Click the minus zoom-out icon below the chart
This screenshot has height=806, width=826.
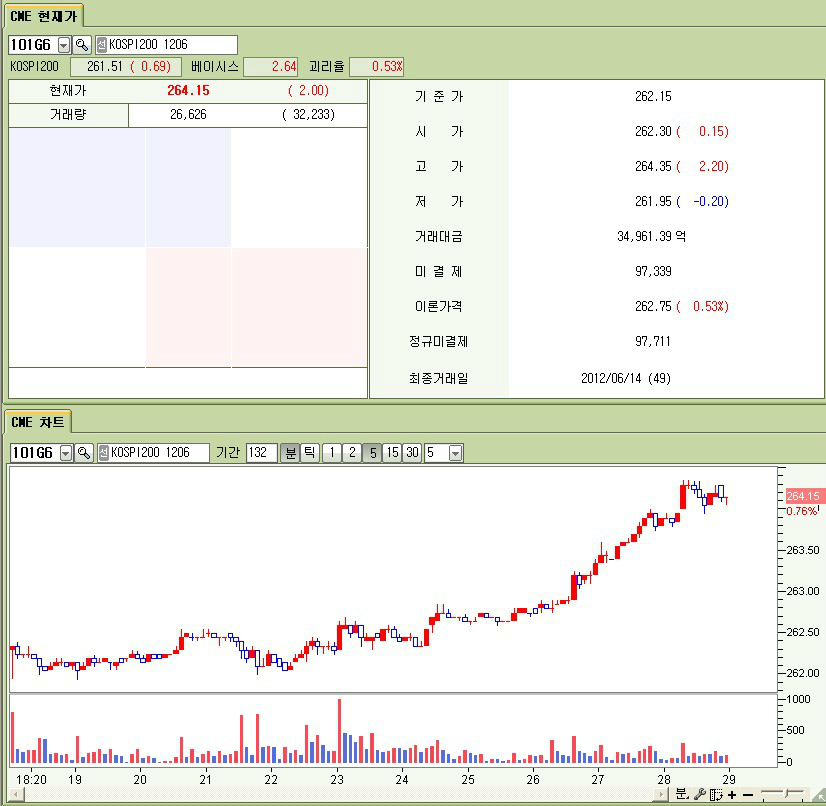coord(747,794)
